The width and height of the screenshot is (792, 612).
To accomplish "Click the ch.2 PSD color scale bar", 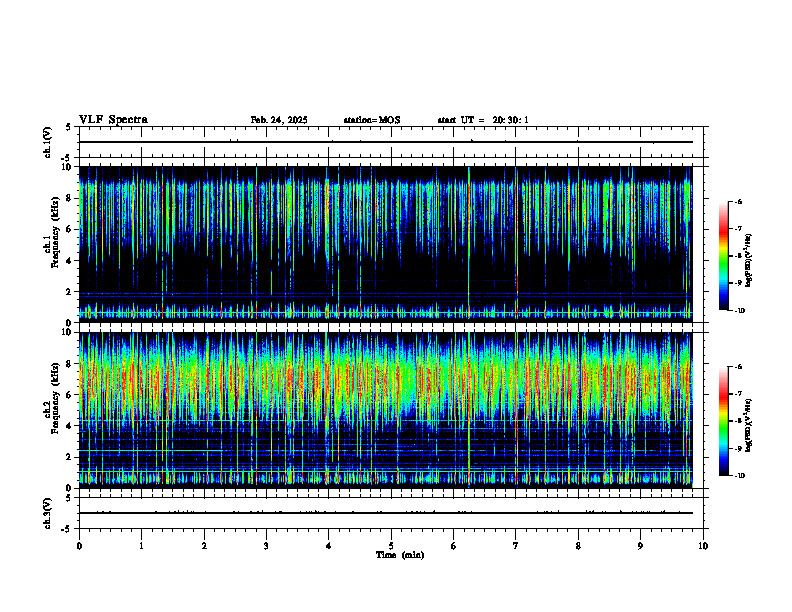I will pos(724,421).
